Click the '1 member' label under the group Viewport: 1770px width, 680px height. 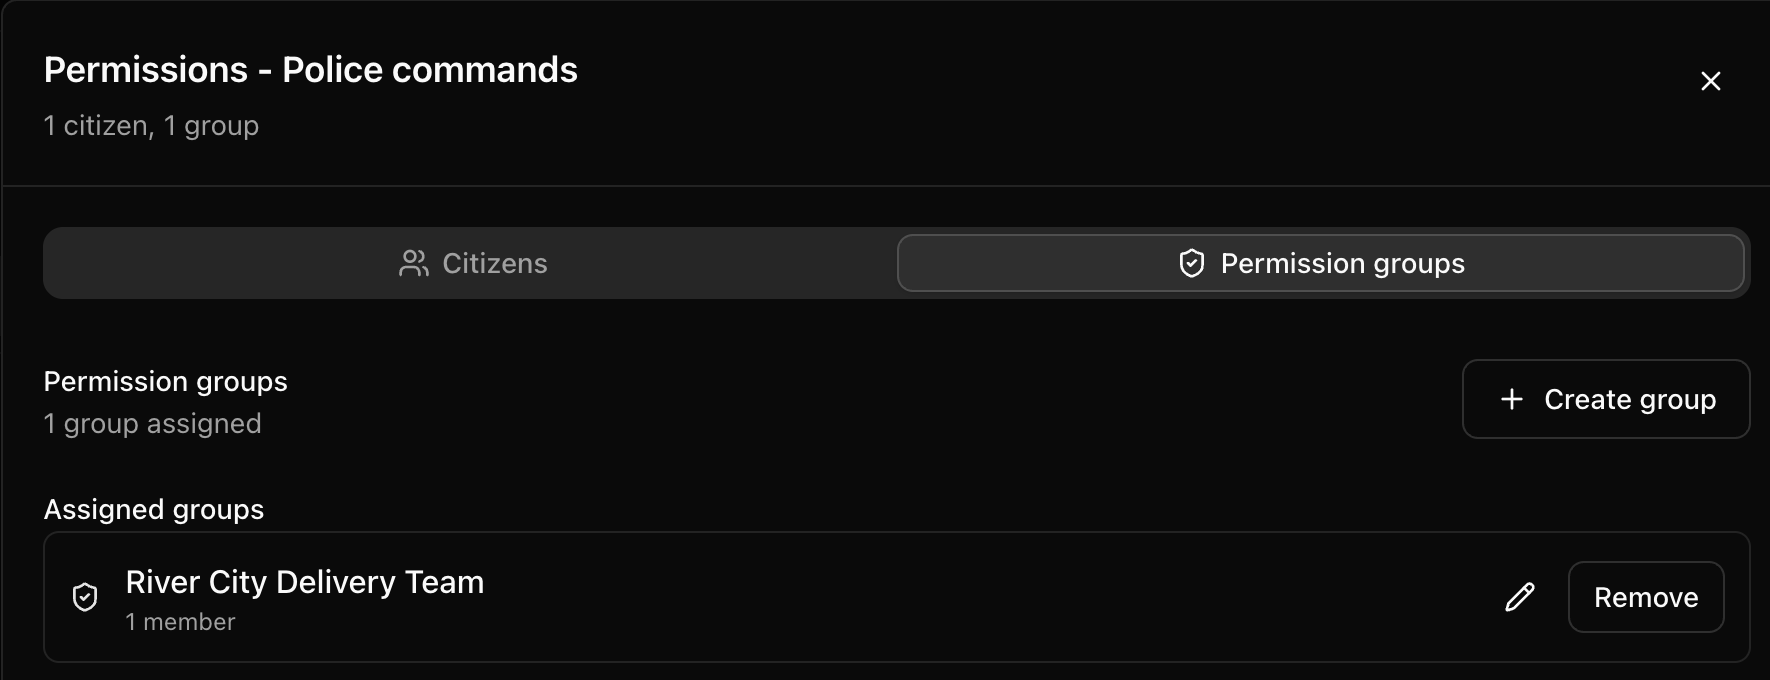pyautogui.click(x=180, y=622)
